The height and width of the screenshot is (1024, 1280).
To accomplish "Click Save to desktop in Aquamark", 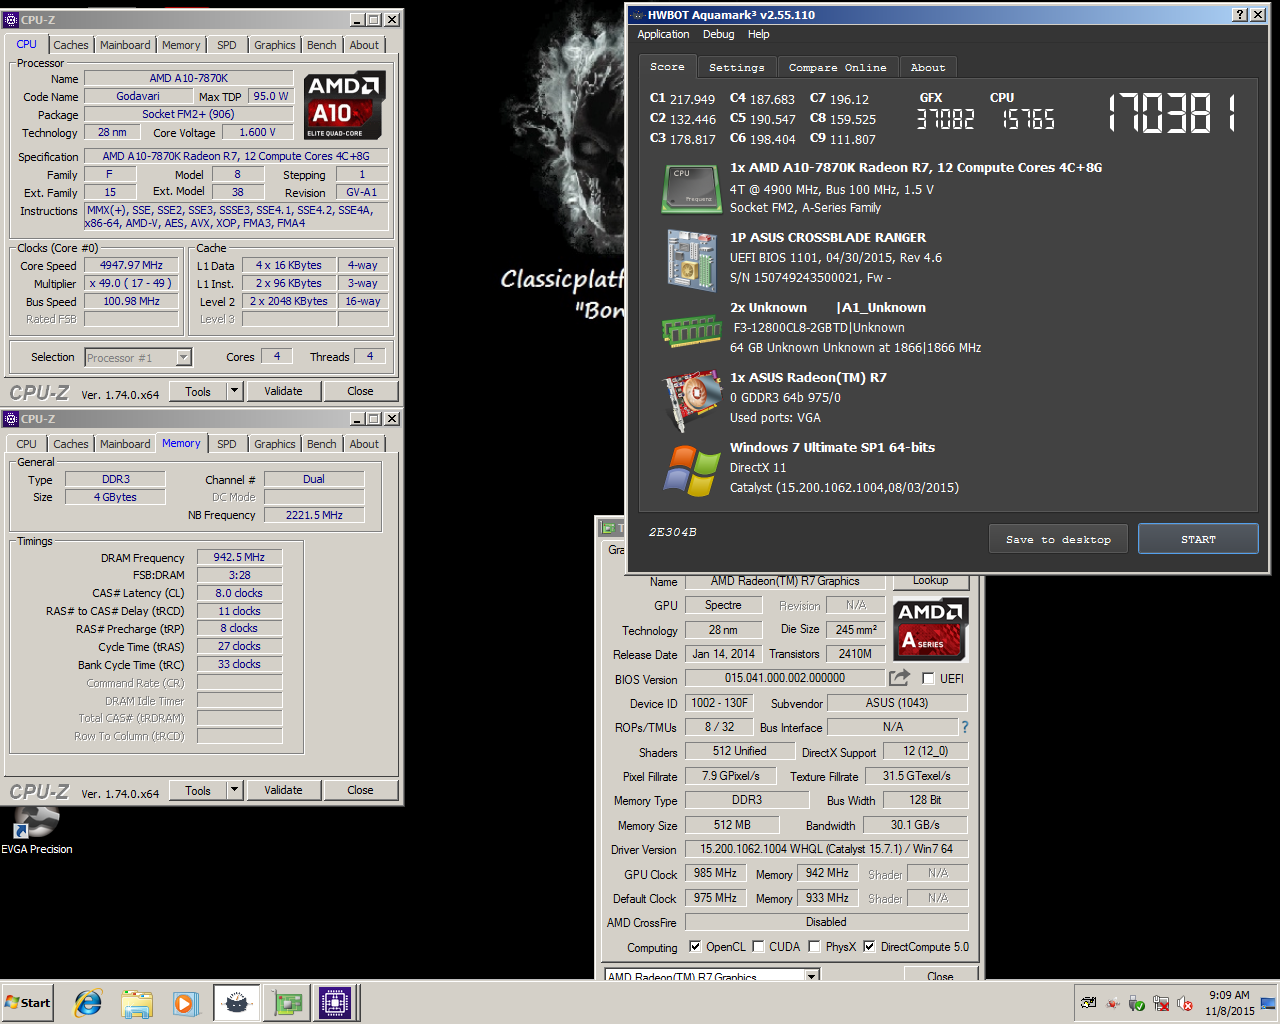I will [1058, 539].
